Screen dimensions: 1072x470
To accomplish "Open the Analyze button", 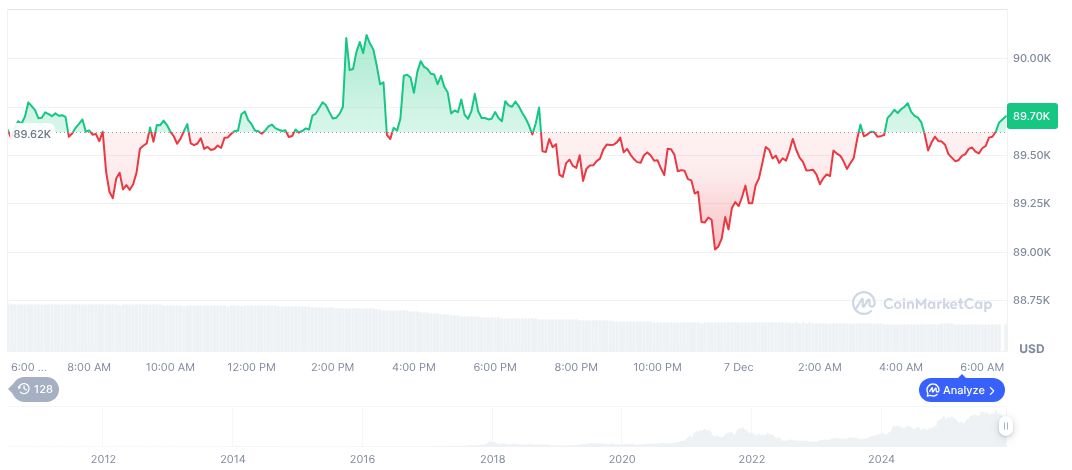I will 961,390.
